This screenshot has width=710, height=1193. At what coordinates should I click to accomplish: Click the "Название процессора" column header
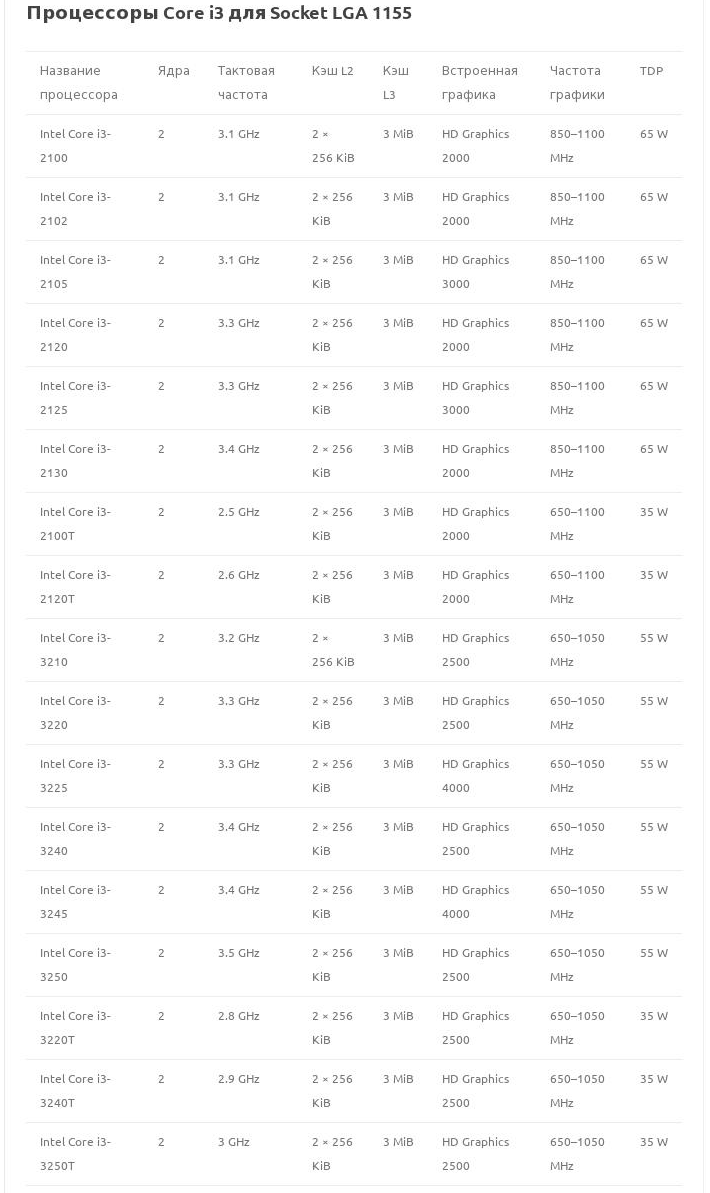pyautogui.click(x=79, y=83)
